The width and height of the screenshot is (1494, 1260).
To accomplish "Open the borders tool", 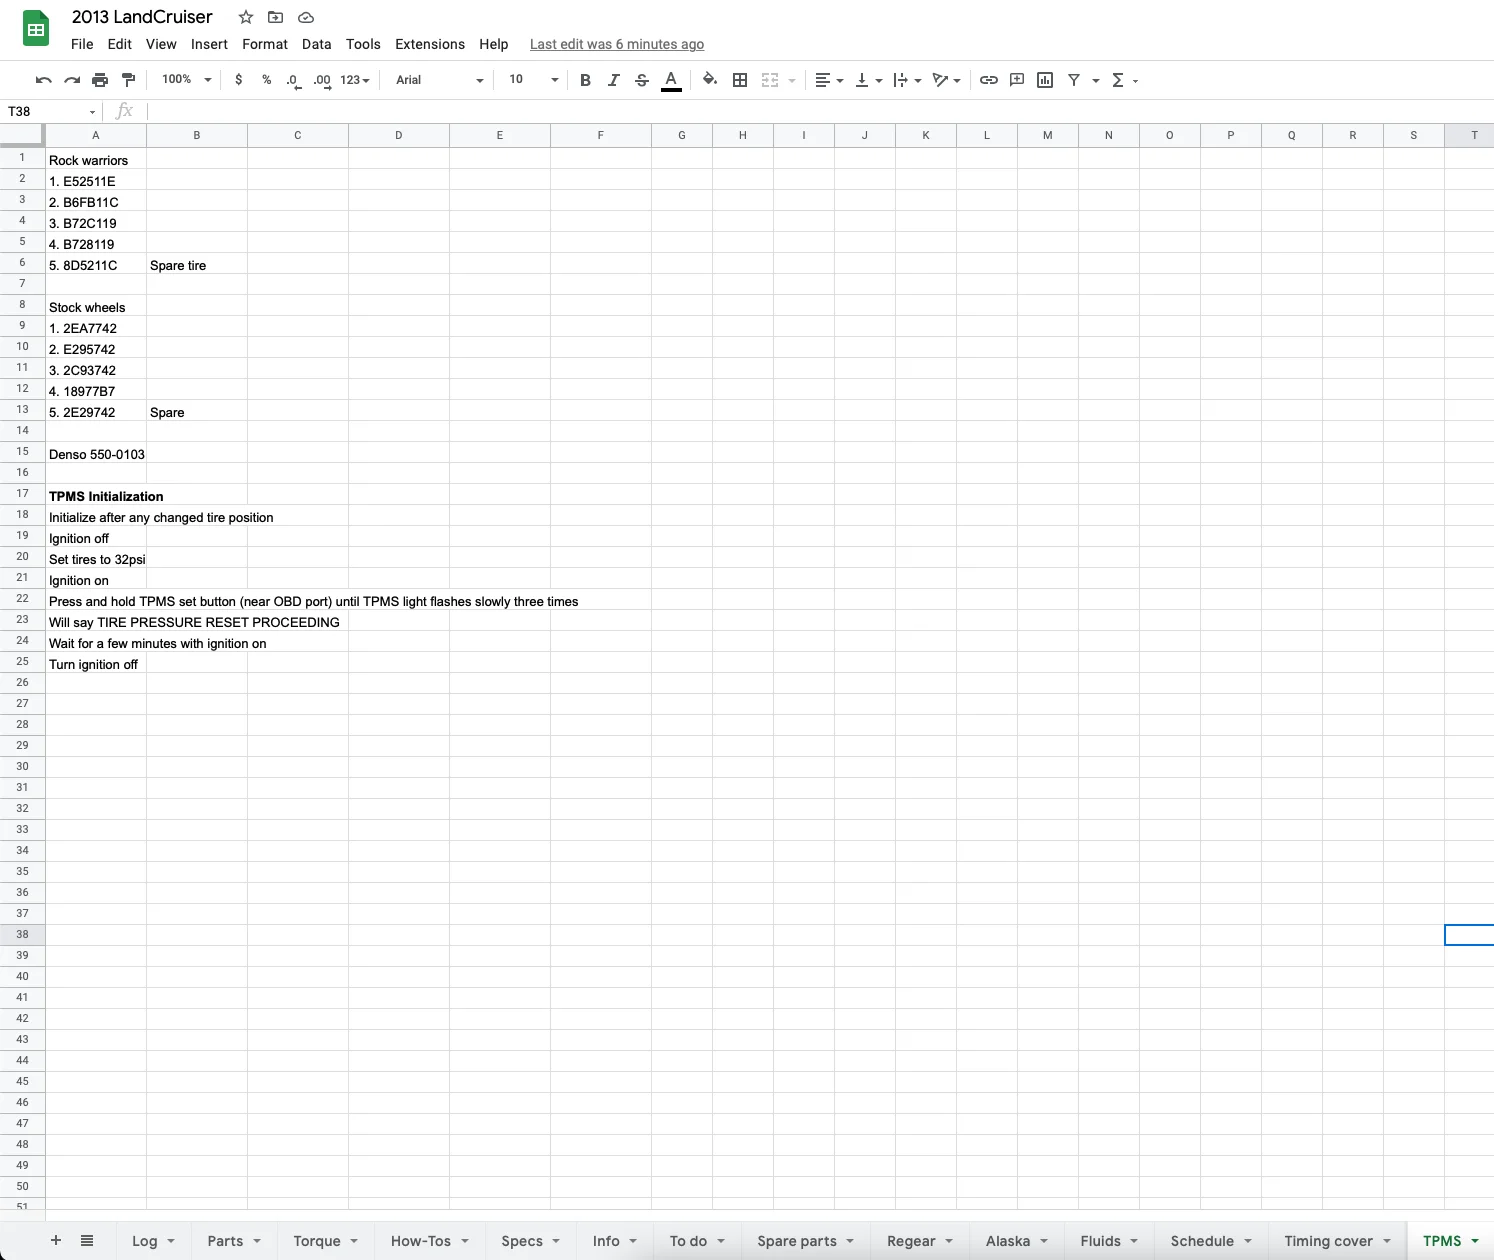I will [740, 80].
